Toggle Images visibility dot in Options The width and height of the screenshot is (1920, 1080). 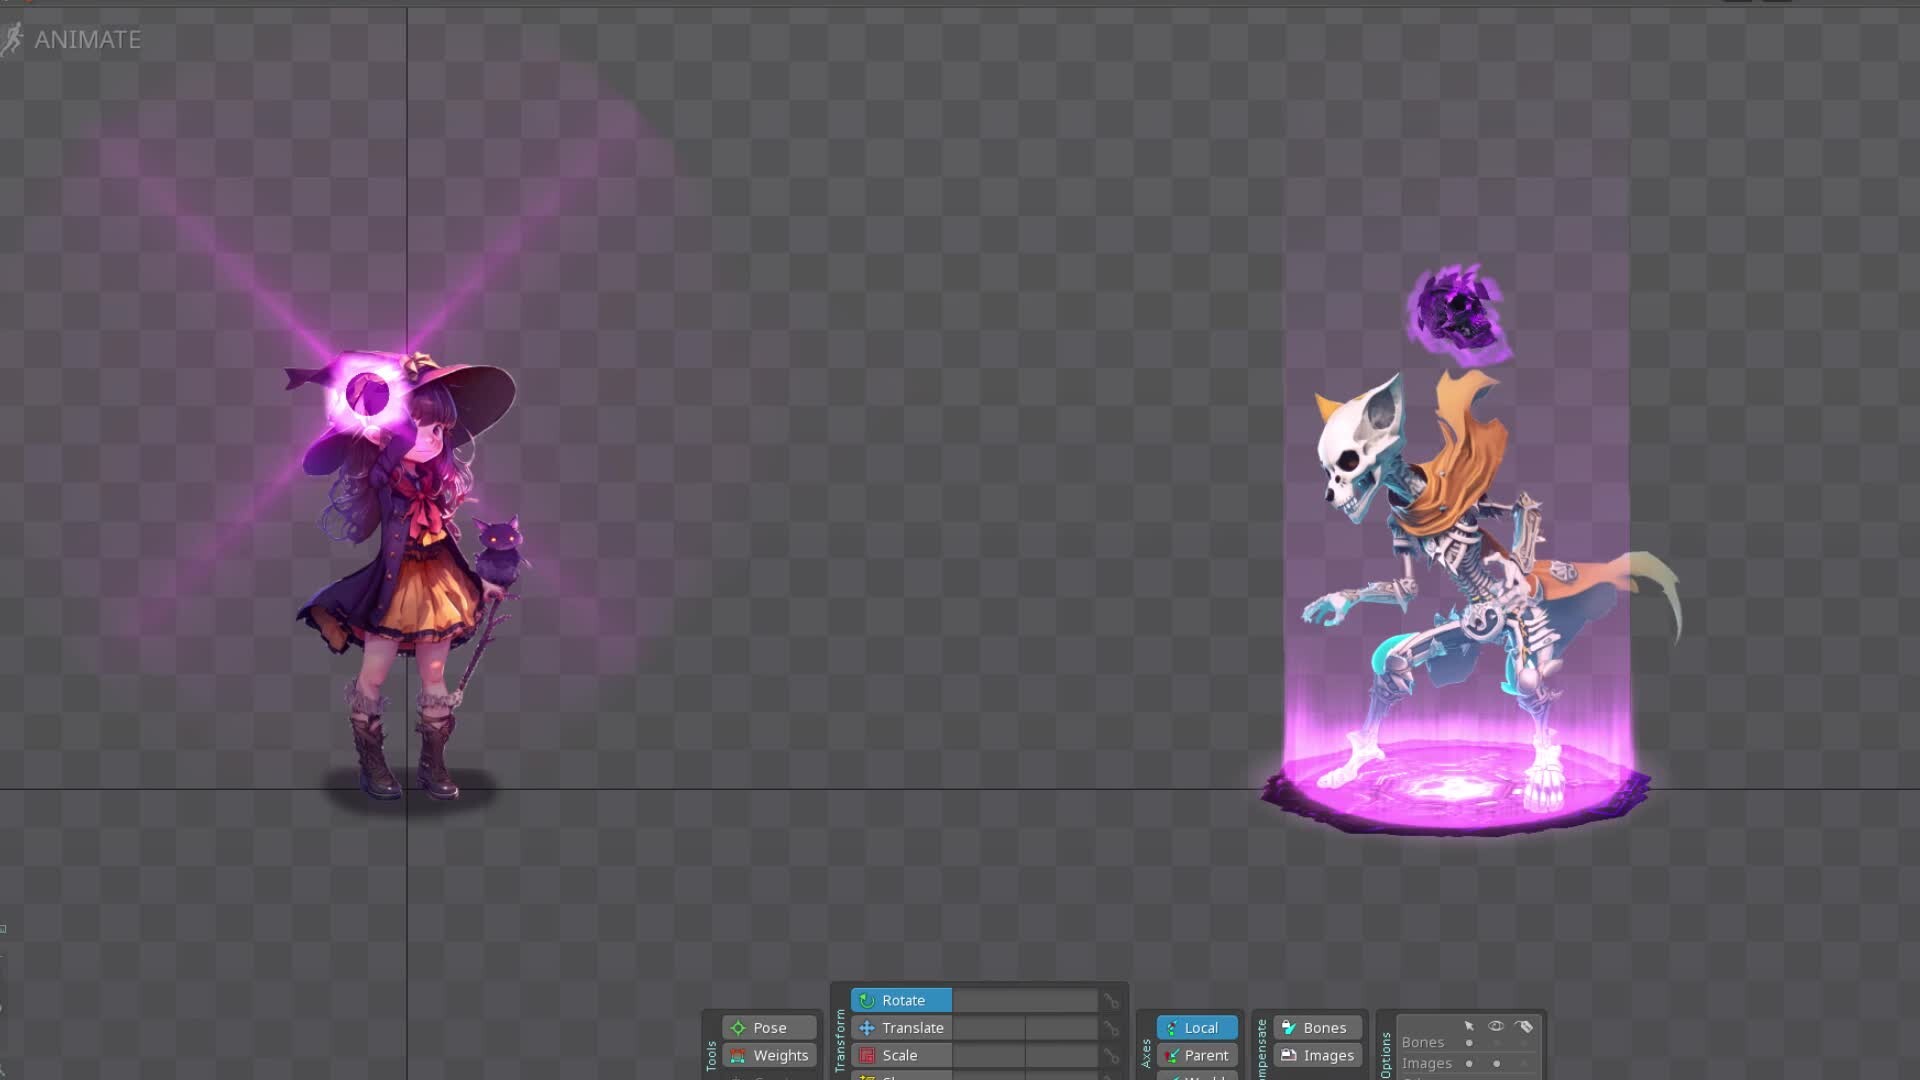[x=1496, y=1064]
